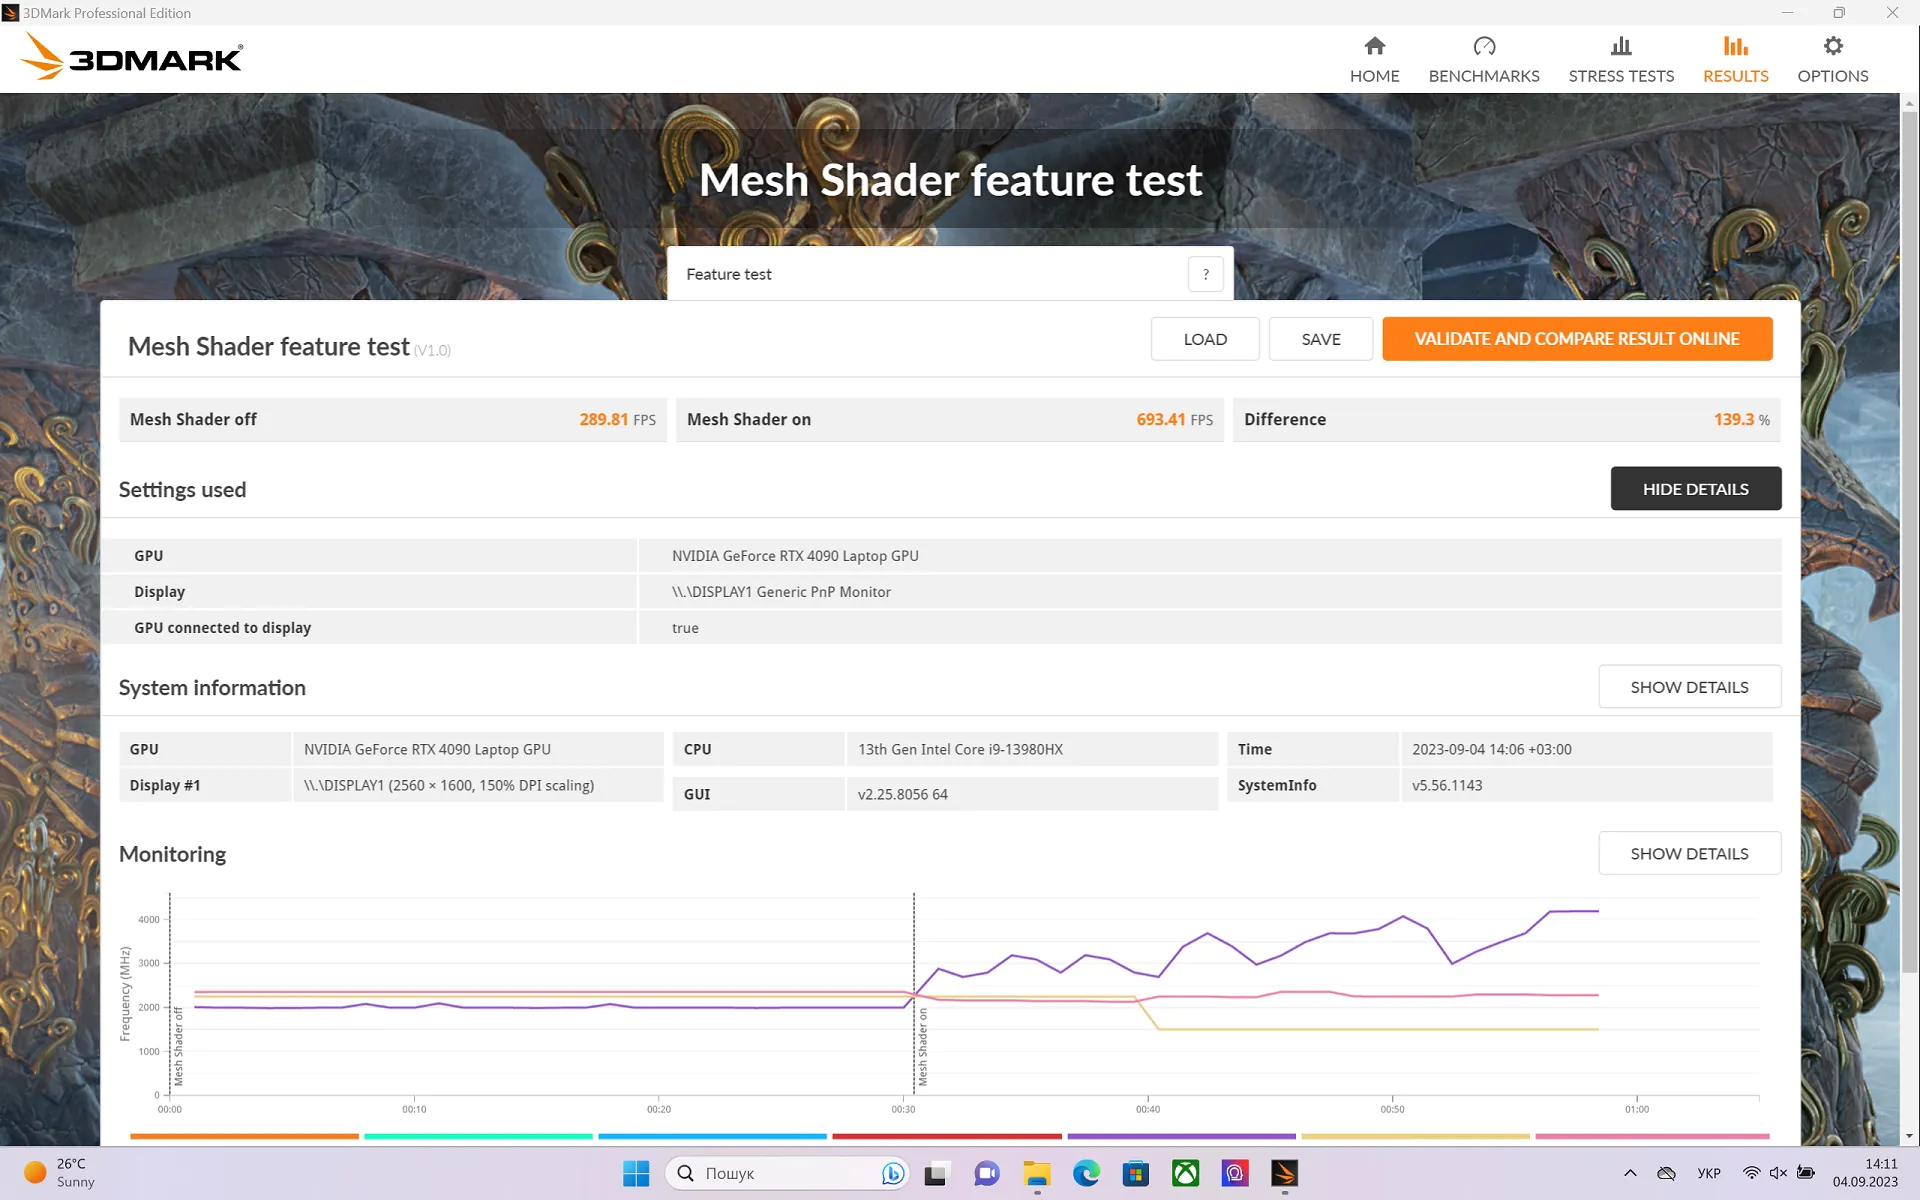Open Bing chat icon in search box
The height and width of the screenshot is (1200, 1920).
coord(893,1173)
